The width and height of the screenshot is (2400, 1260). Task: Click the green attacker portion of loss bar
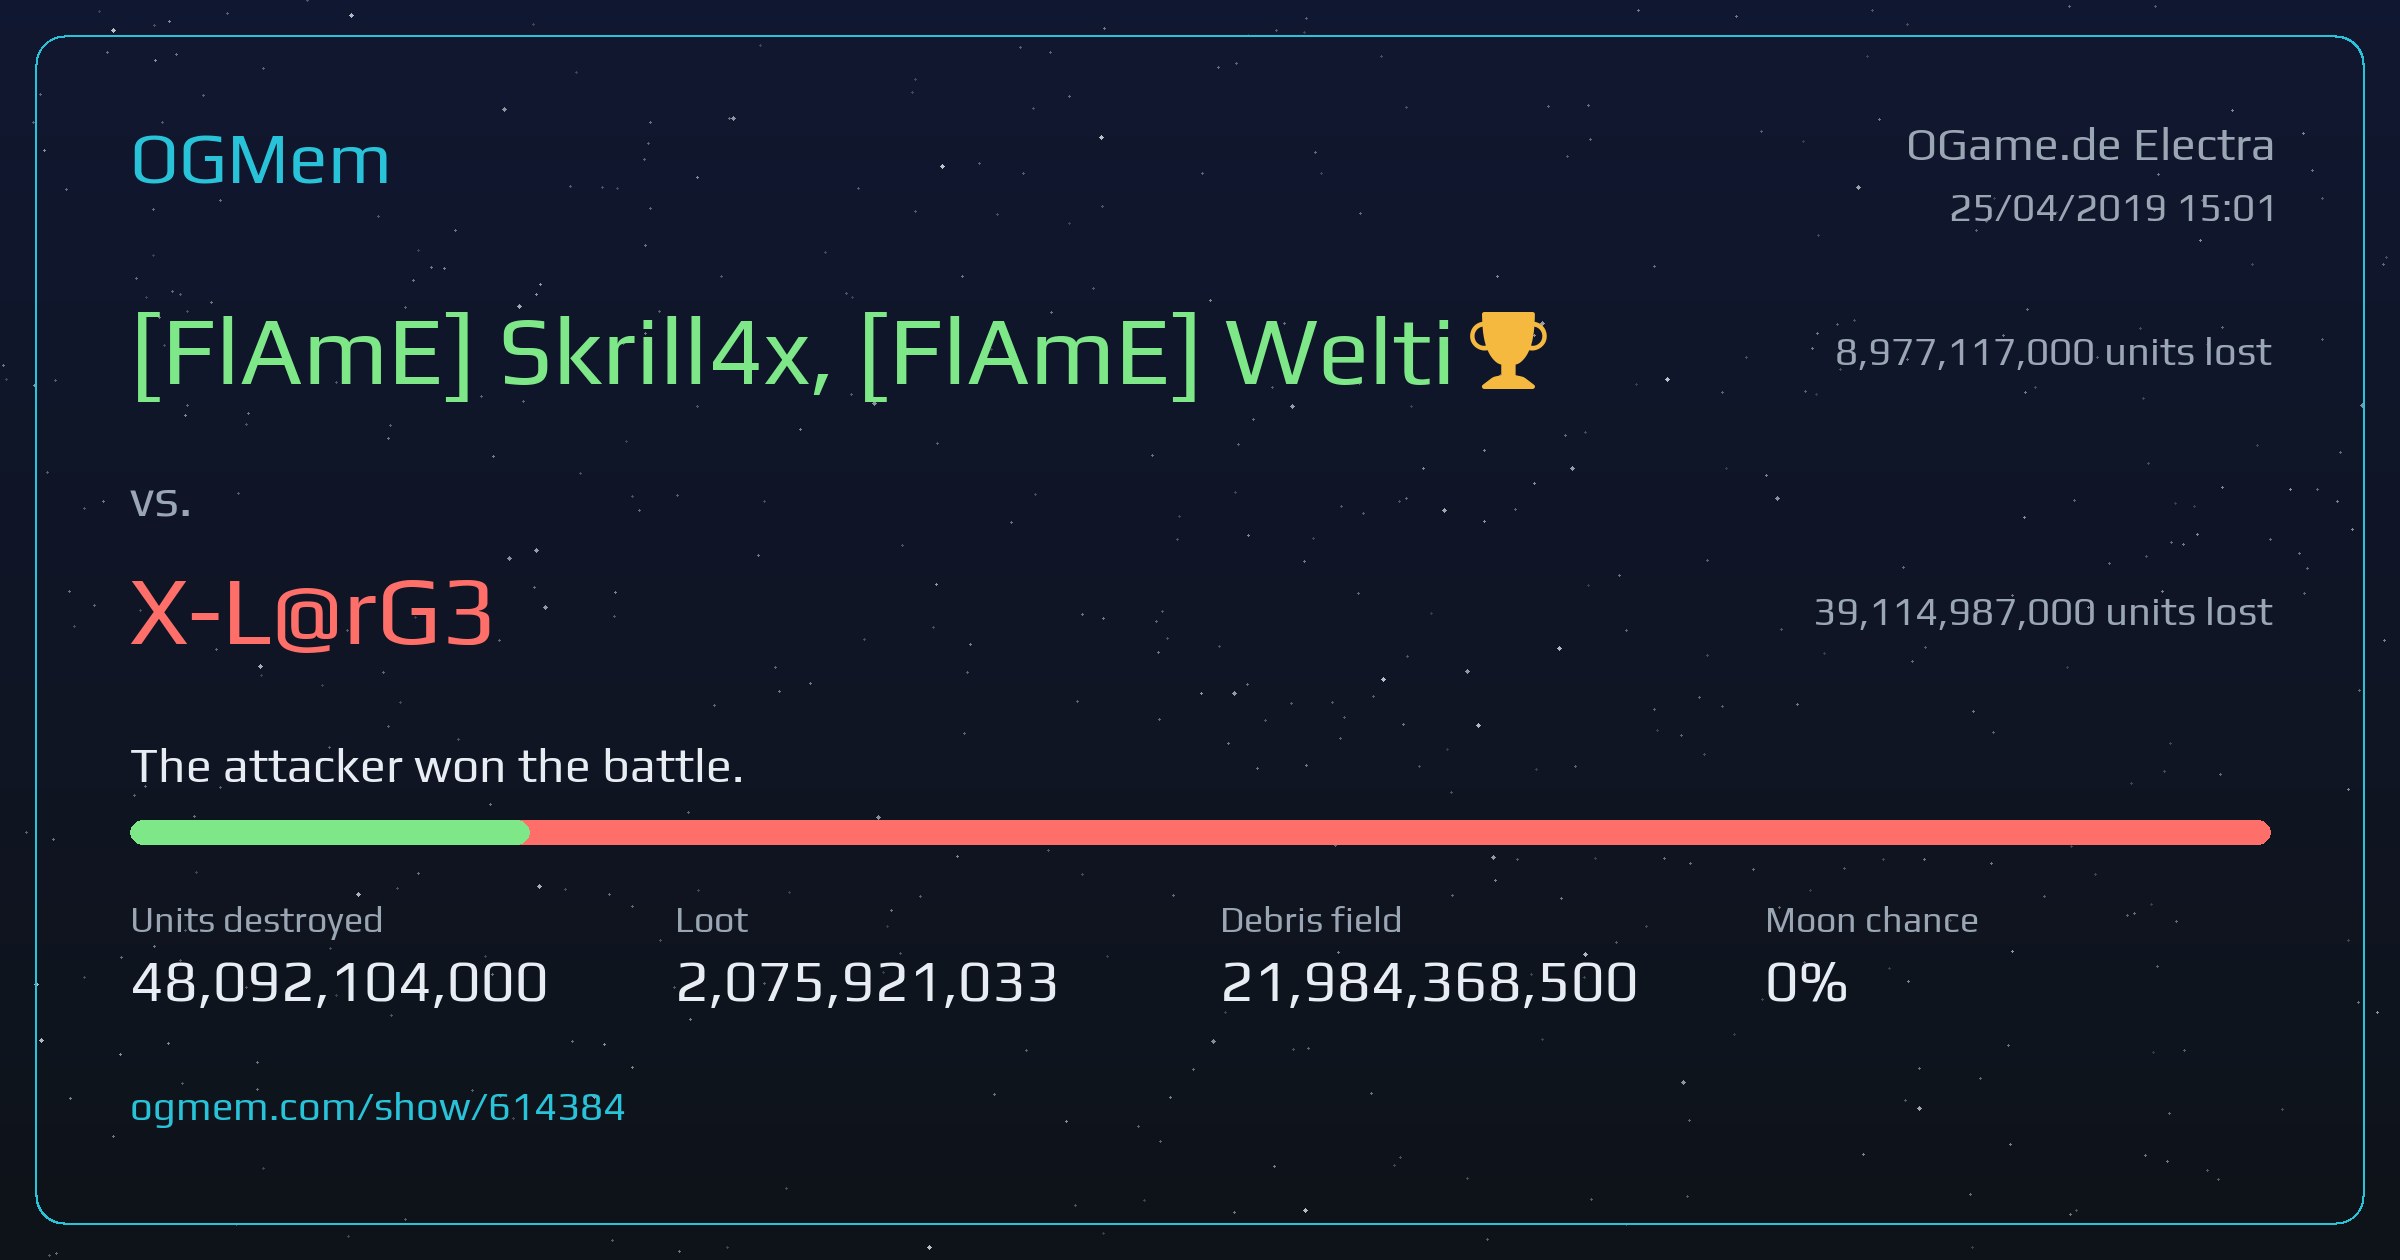330,832
